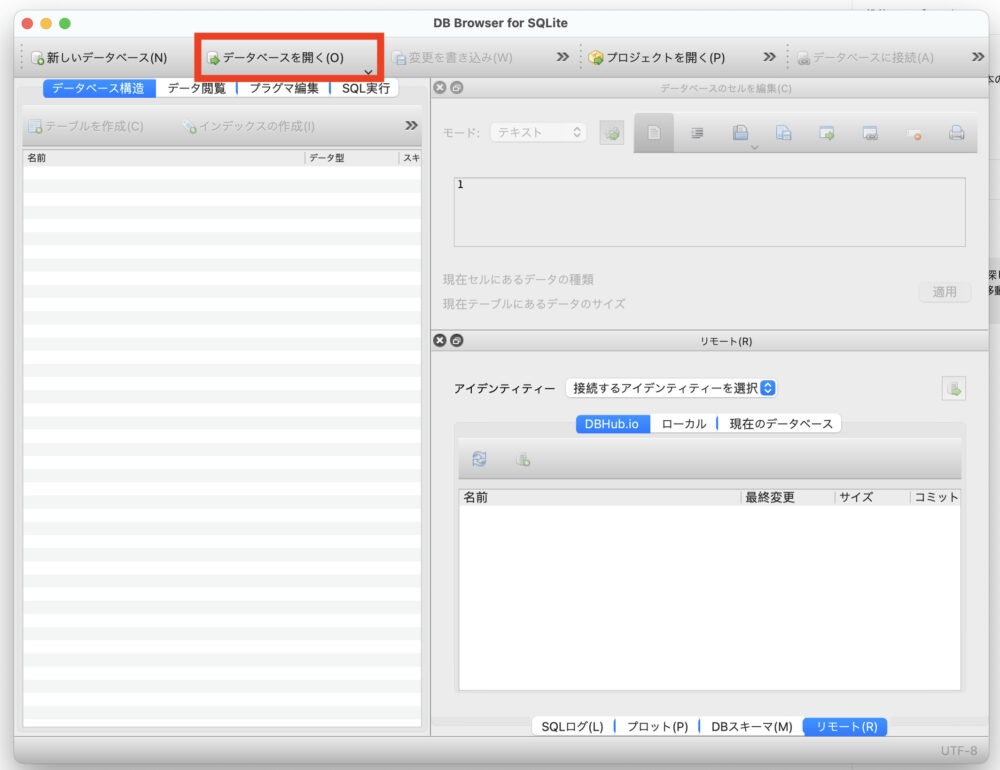Click inside the cell editor text area
Viewport: 1000px width, 770px height.
[x=710, y=210]
